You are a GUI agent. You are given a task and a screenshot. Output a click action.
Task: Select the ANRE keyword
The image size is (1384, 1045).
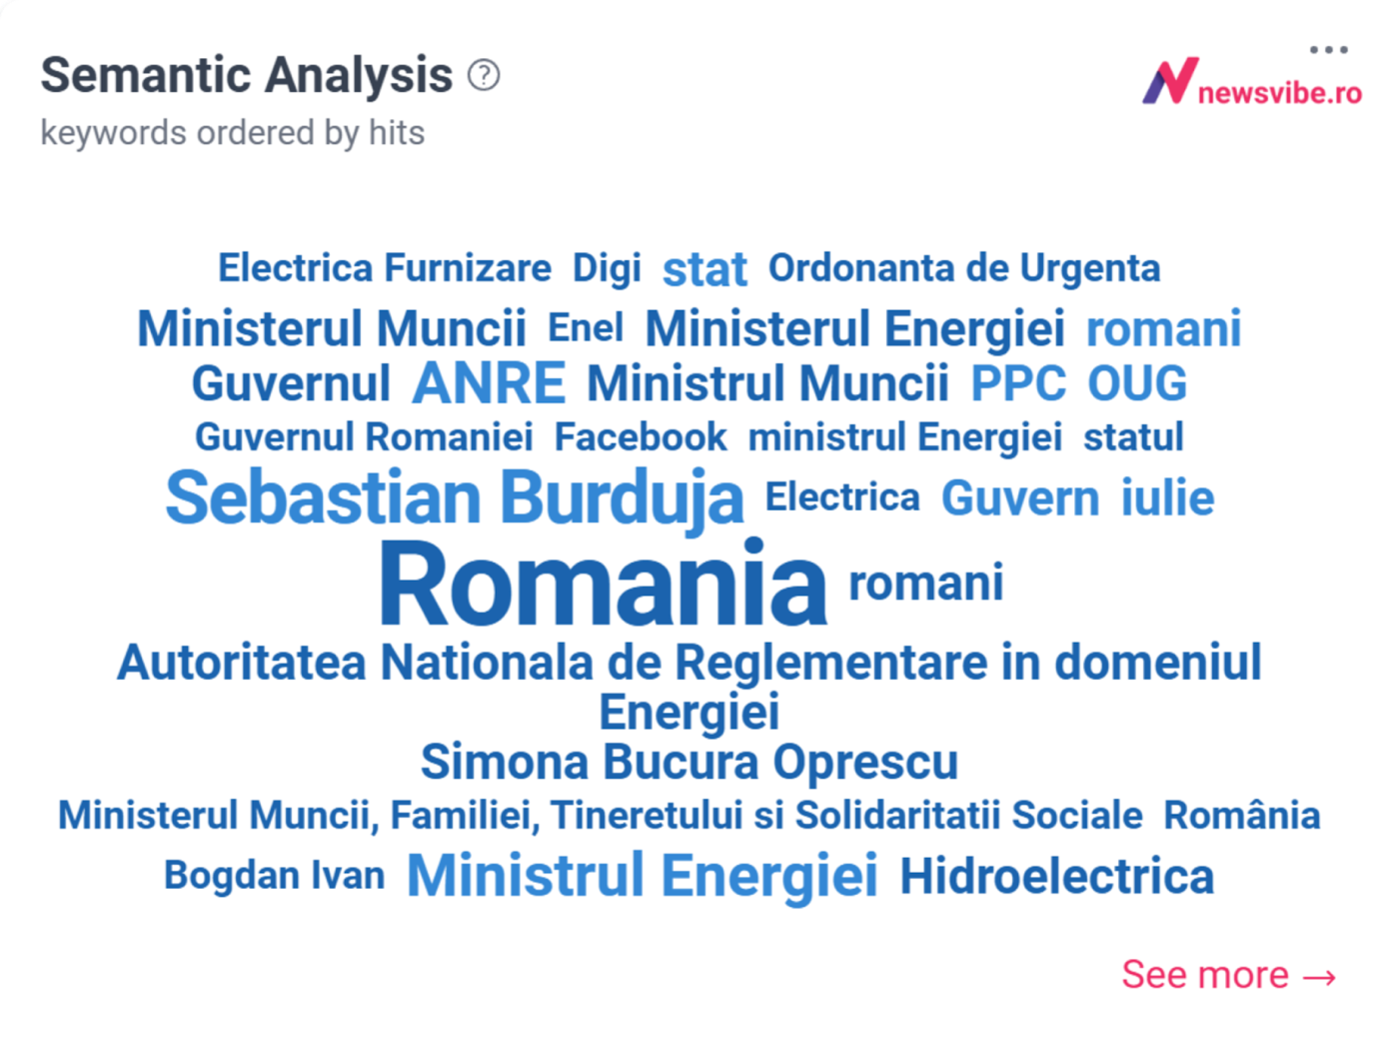(x=489, y=383)
